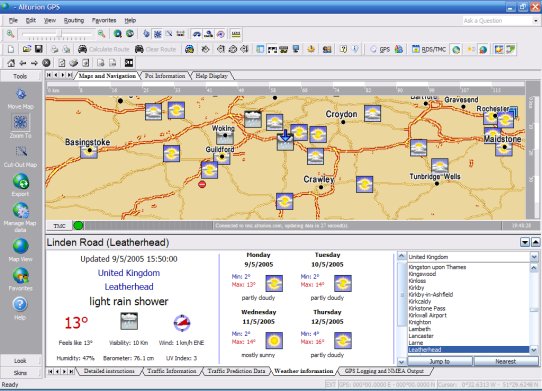Click the Nearest button

pyautogui.click(x=506, y=361)
